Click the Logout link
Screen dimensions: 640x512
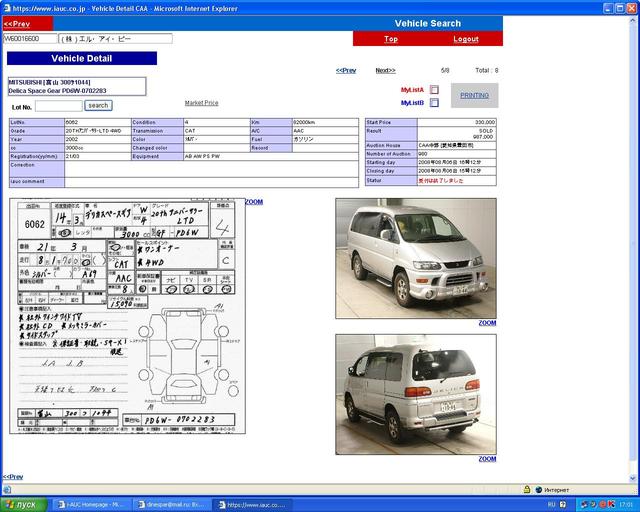pos(466,39)
